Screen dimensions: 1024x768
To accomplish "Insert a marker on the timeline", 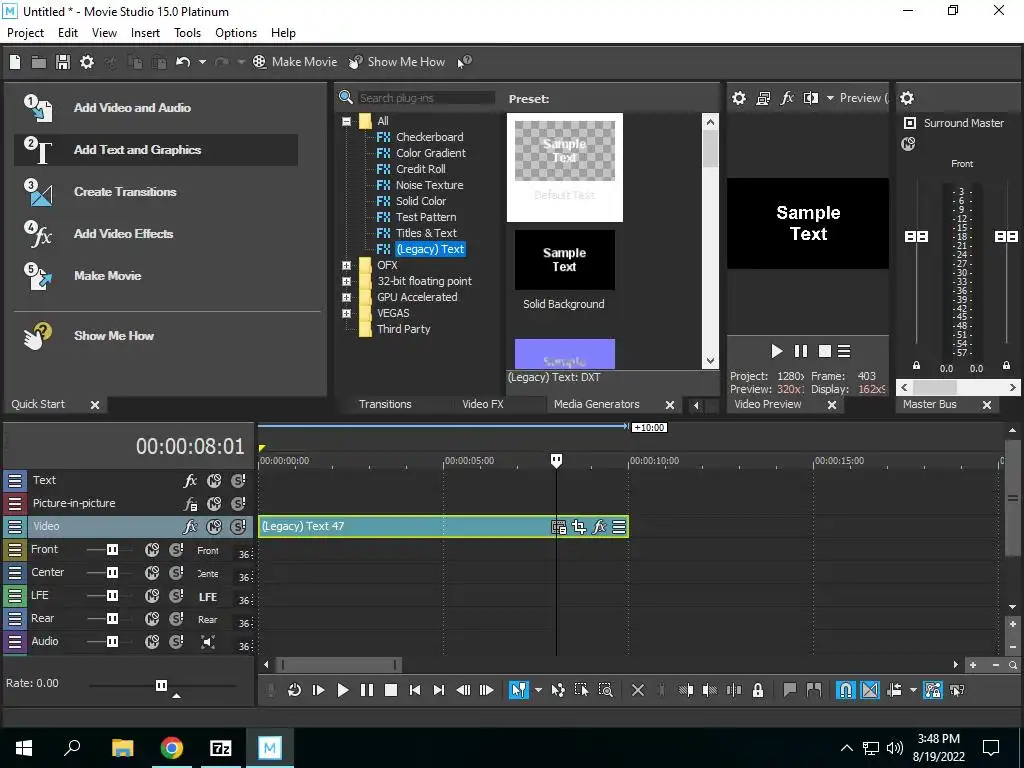I will [x=790, y=690].
